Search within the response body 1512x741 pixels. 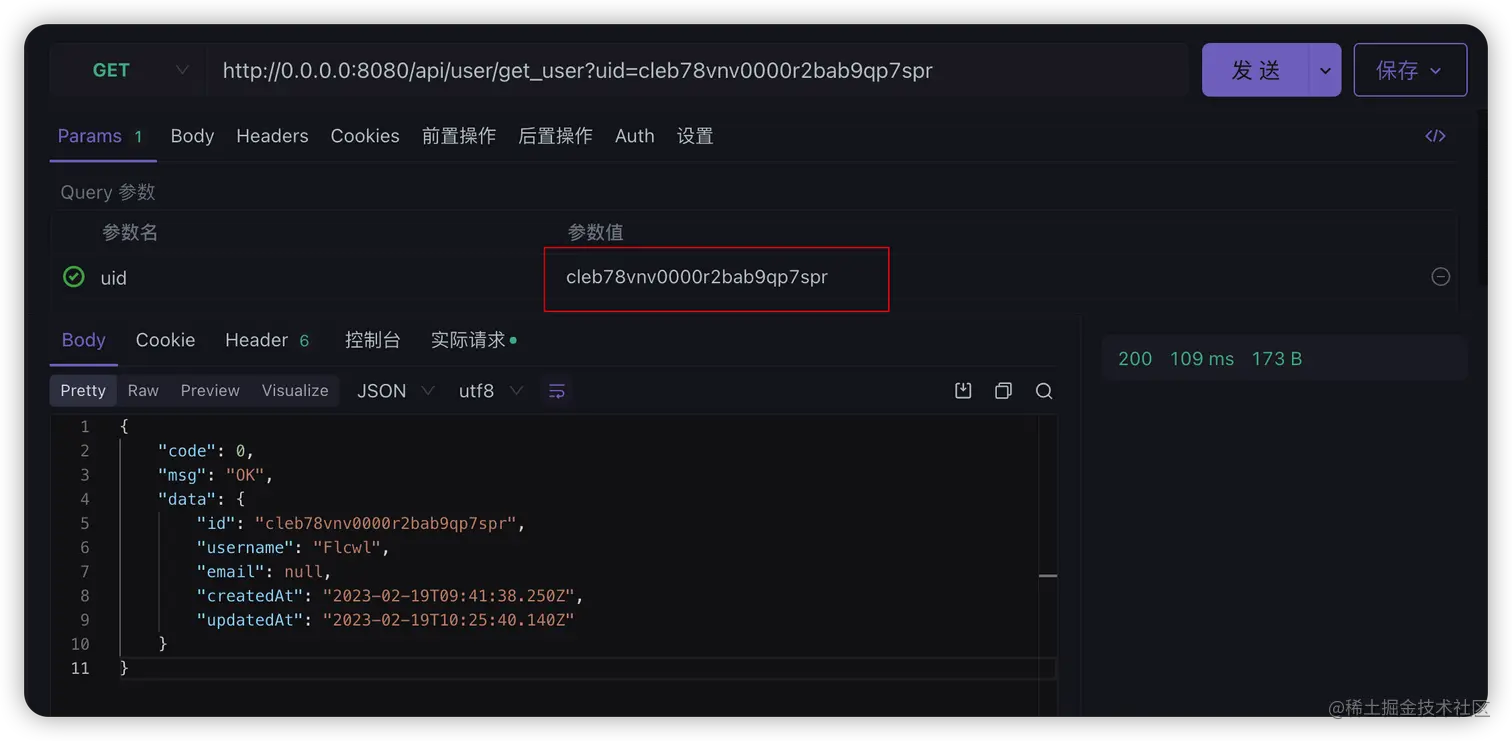point(1044,391)
